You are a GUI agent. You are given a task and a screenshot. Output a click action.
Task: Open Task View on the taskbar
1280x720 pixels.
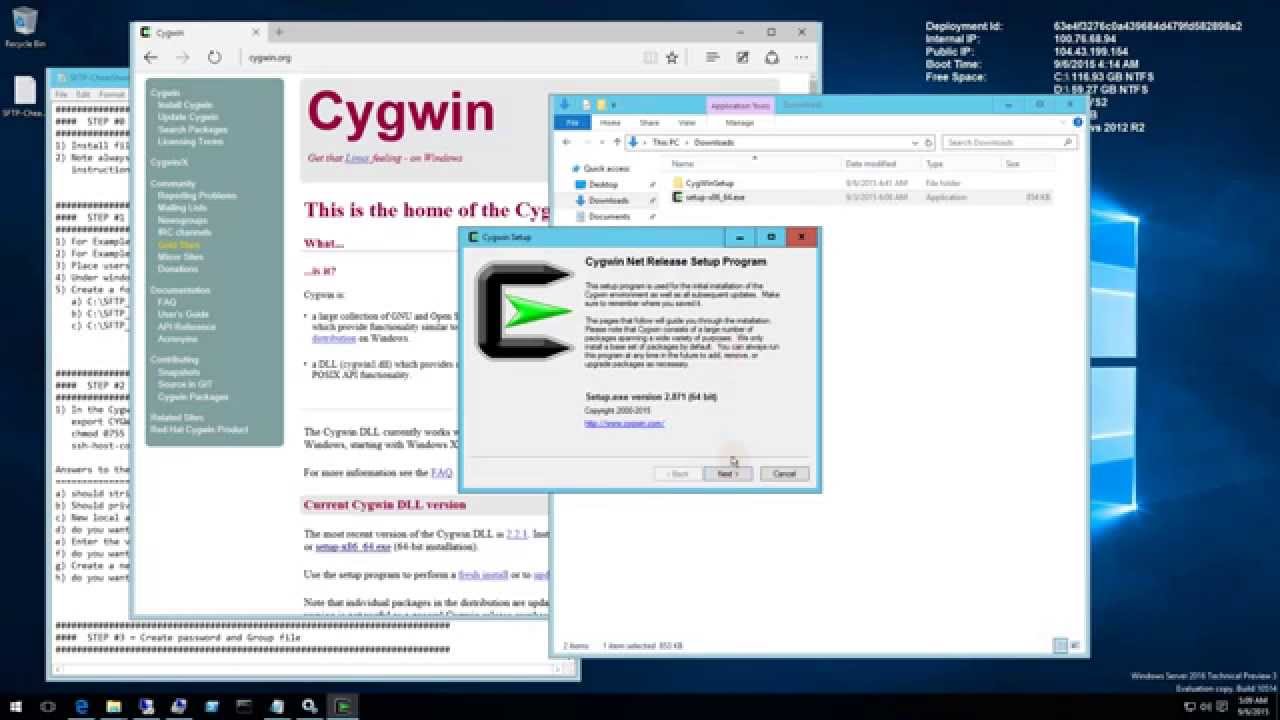point(48,706)
